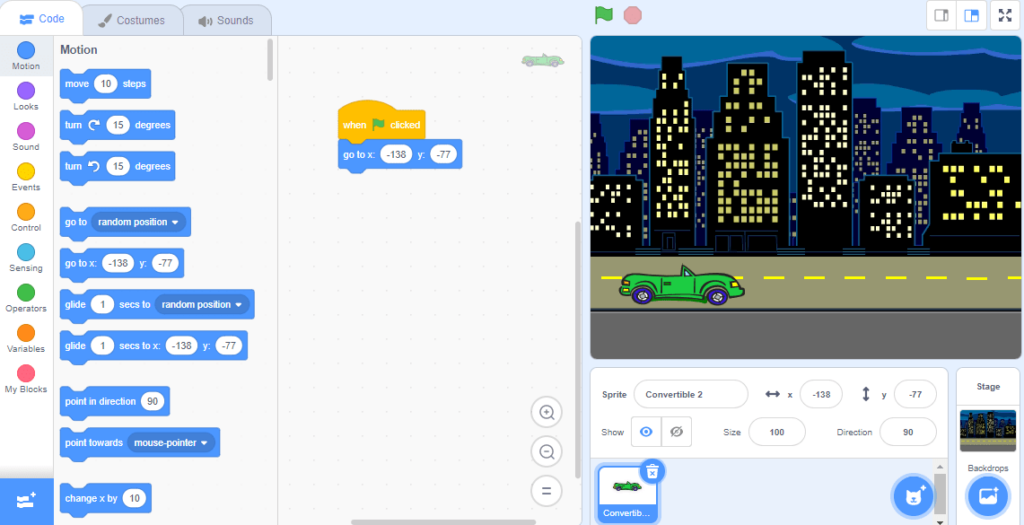Open the Choose a Sprite cat button
The width and height of the screenshot is (1024, 525).
(x=912, y=495)
